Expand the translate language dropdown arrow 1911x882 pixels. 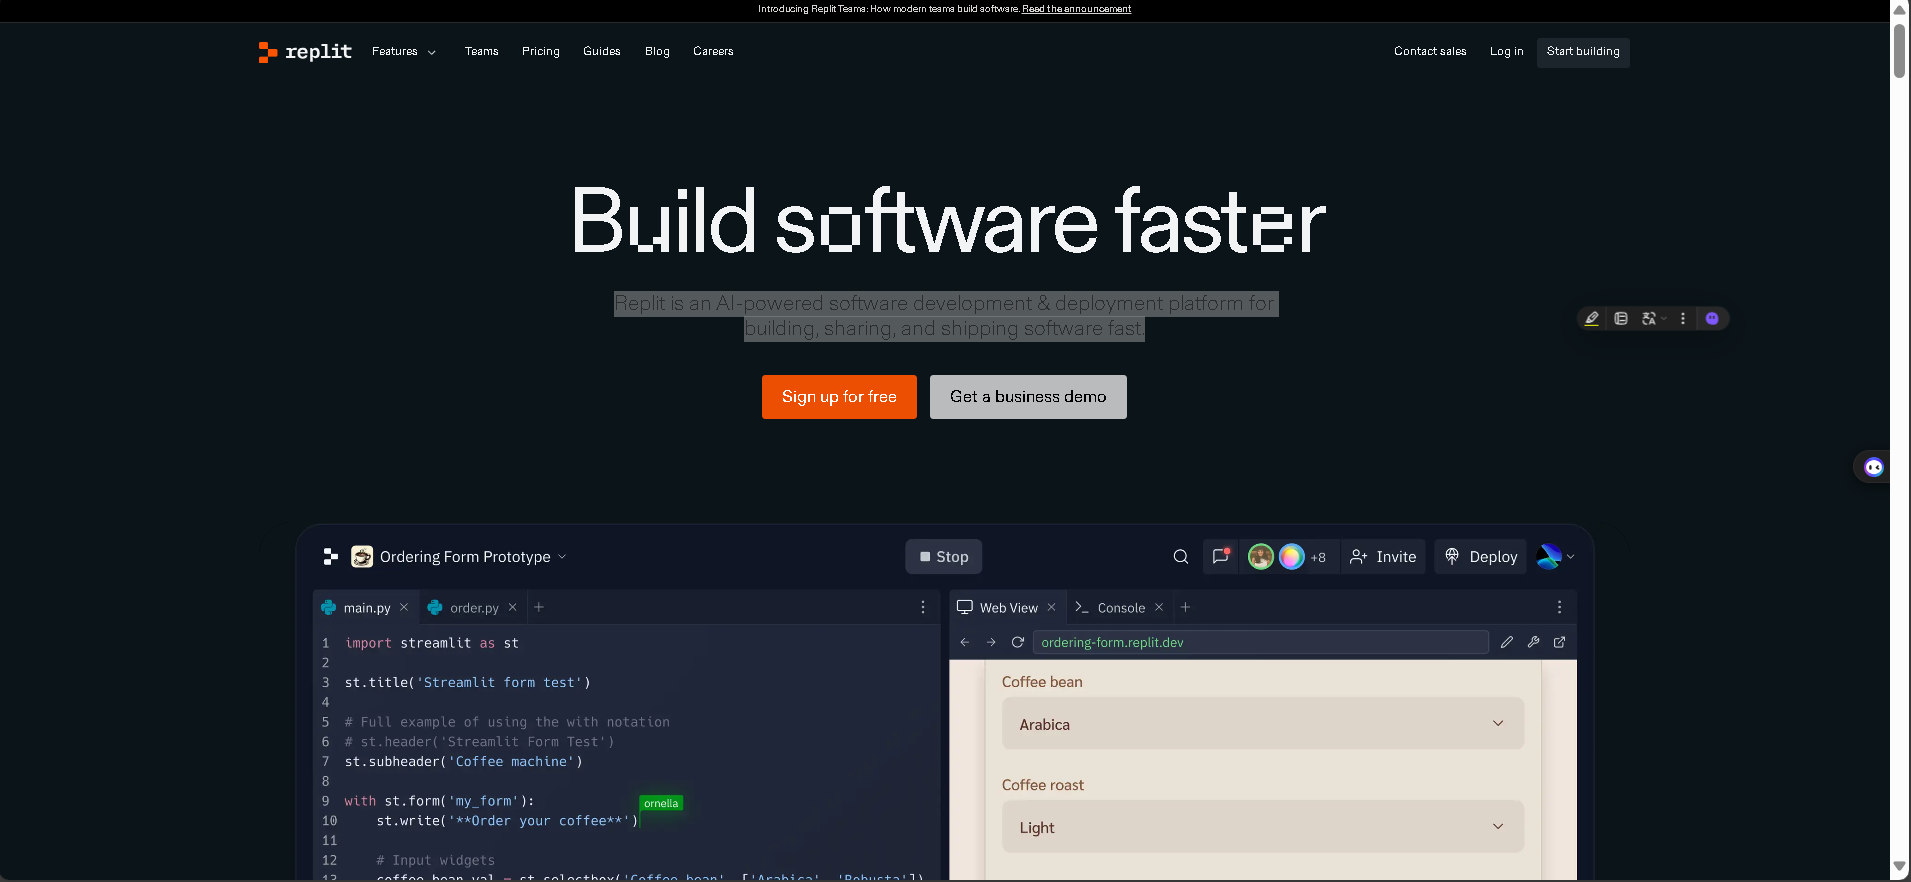(x=1664, y=318)
